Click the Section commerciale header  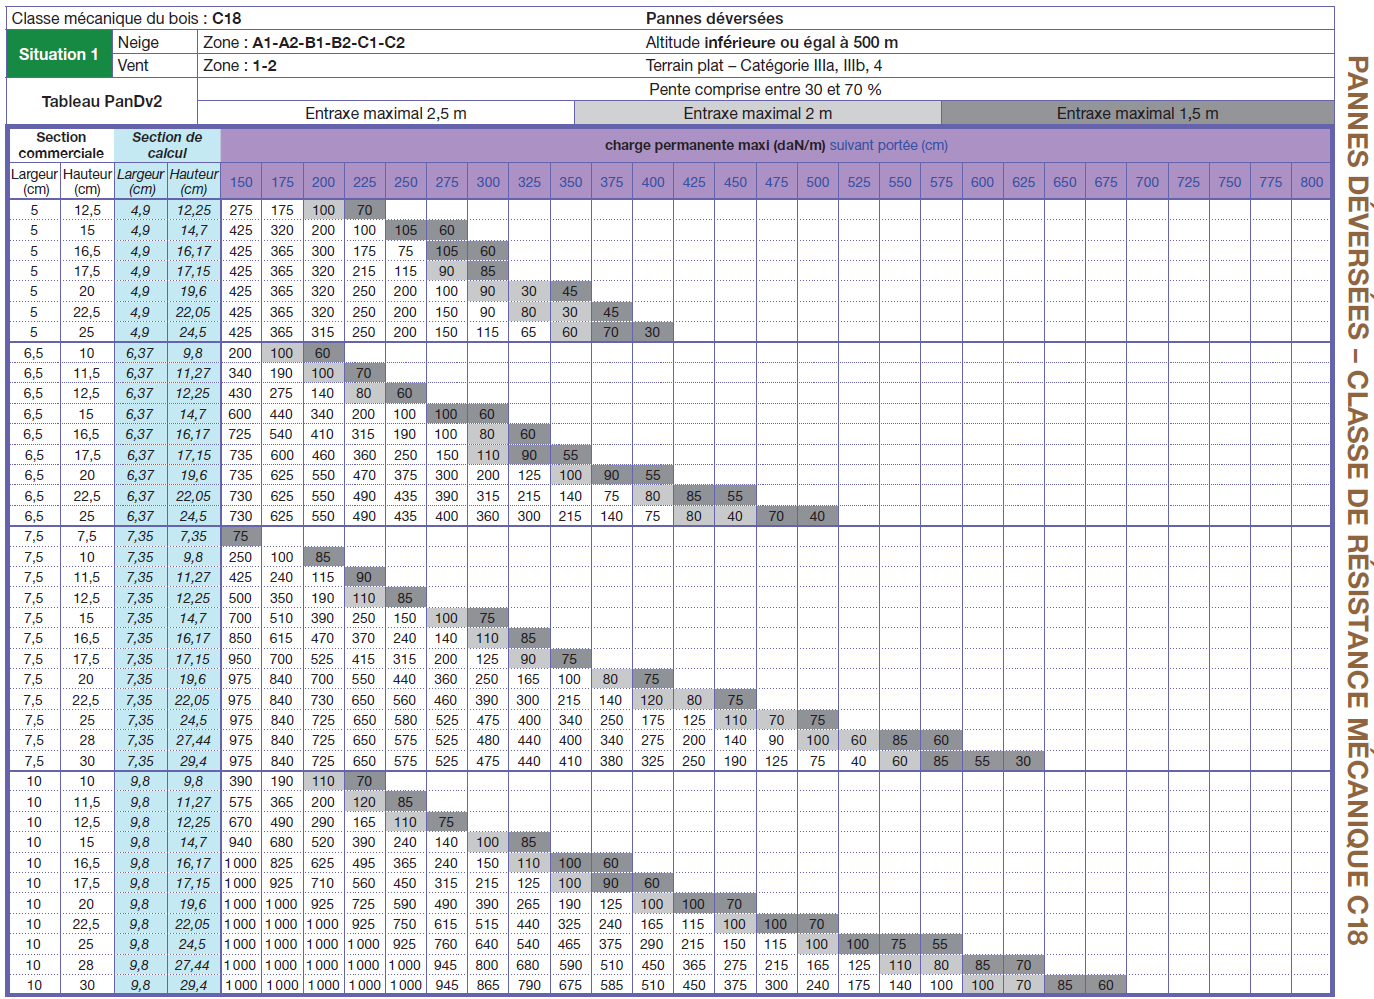(61, 145)
